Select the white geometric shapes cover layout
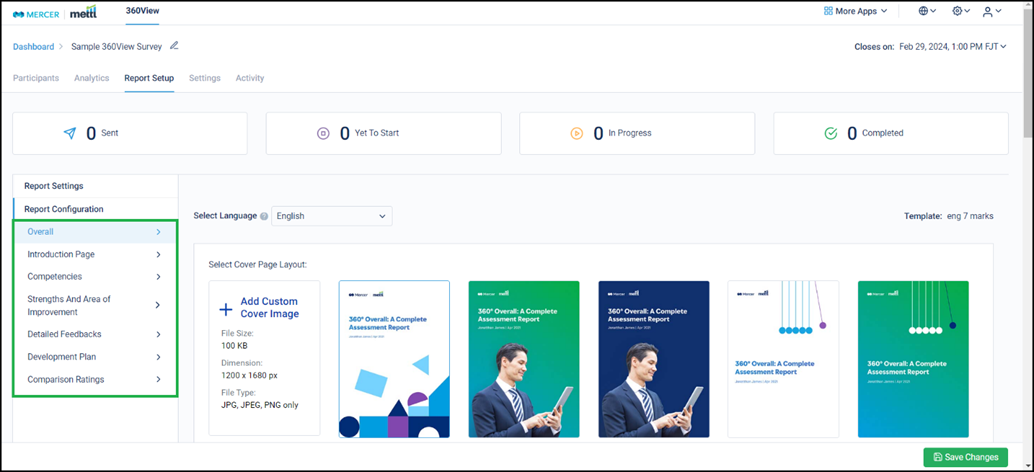 point(394,359)
